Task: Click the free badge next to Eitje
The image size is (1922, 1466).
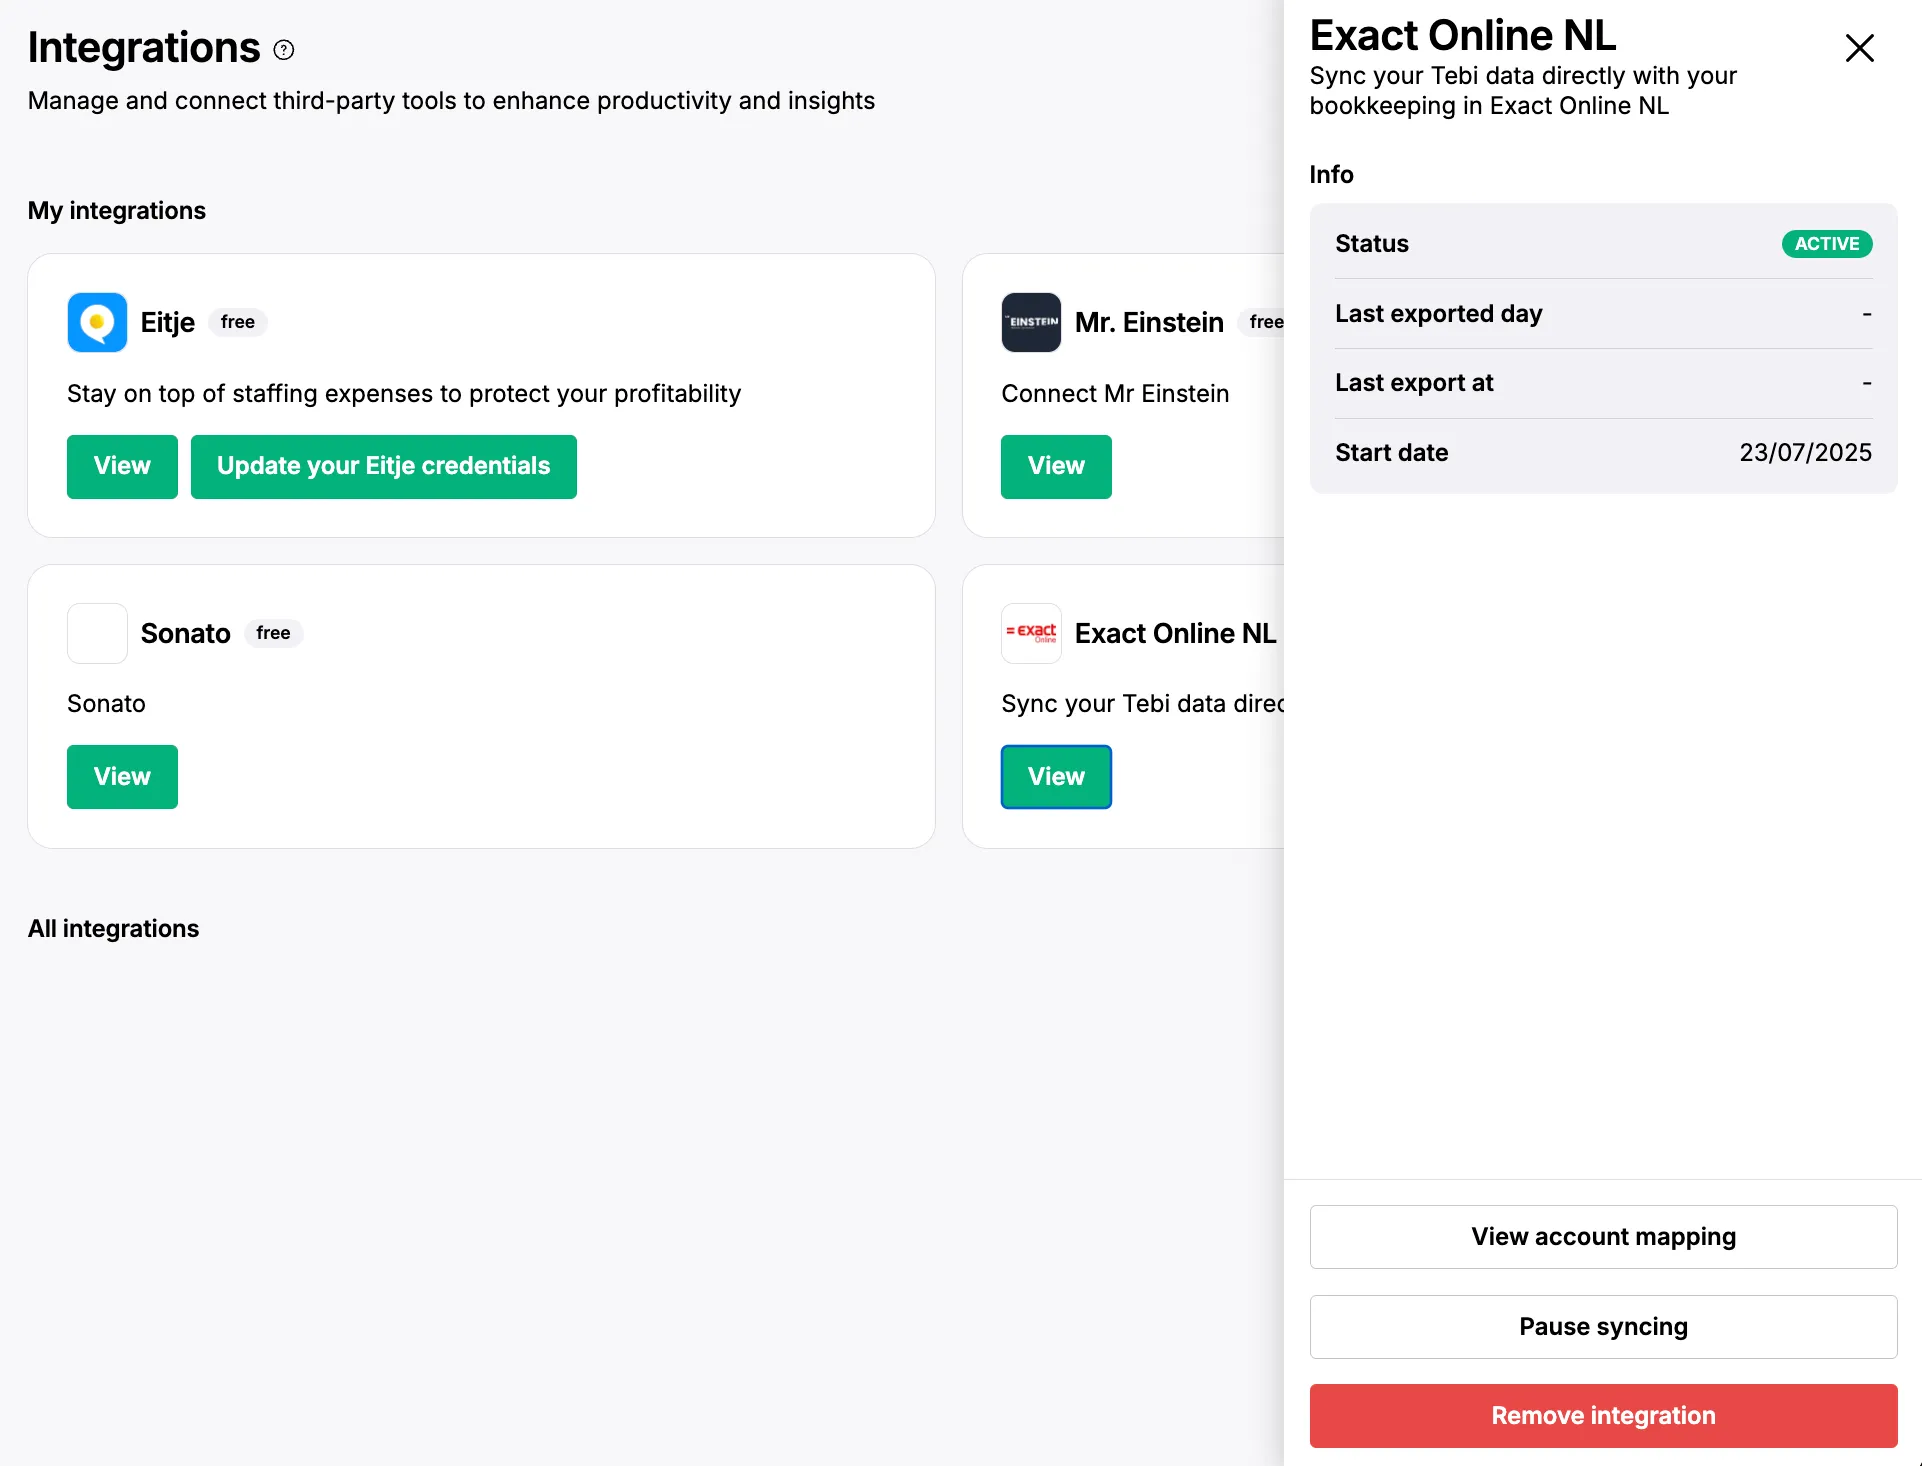Action: (238, 322)
